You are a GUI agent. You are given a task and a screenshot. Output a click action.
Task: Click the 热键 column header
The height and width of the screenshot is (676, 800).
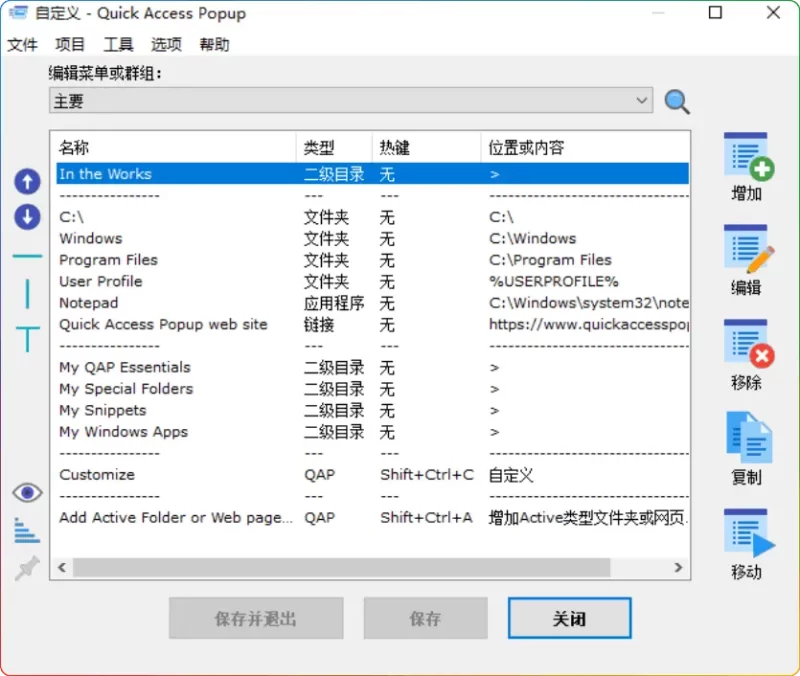[427, 147]
